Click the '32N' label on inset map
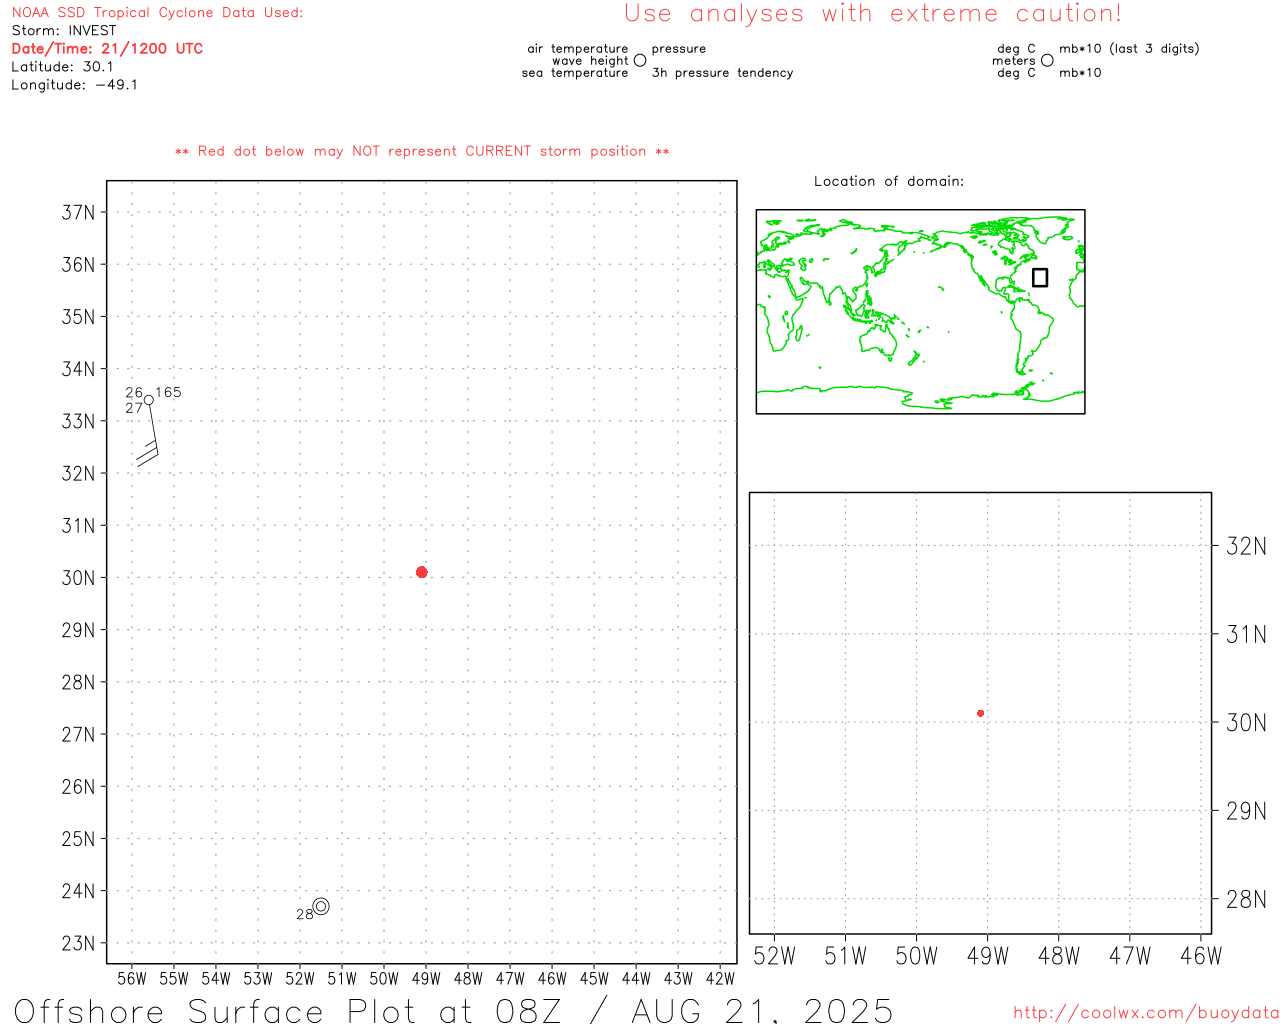This screenshot has height=1024, width=1280. pos(1246,546)
